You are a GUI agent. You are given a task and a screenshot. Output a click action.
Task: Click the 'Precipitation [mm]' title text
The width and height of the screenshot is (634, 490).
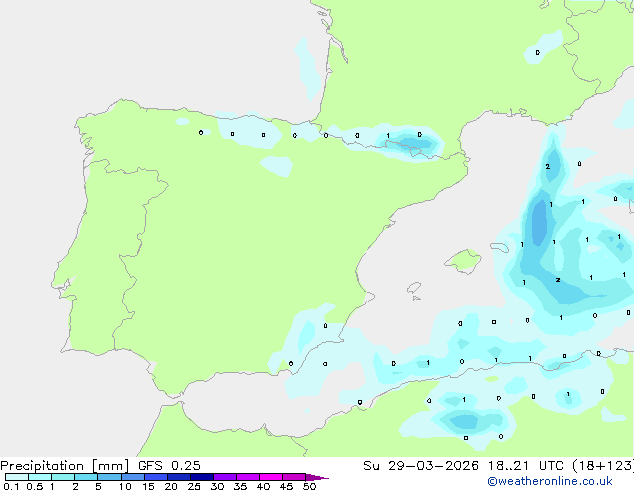pyautogui.click(x=64, y=466)
